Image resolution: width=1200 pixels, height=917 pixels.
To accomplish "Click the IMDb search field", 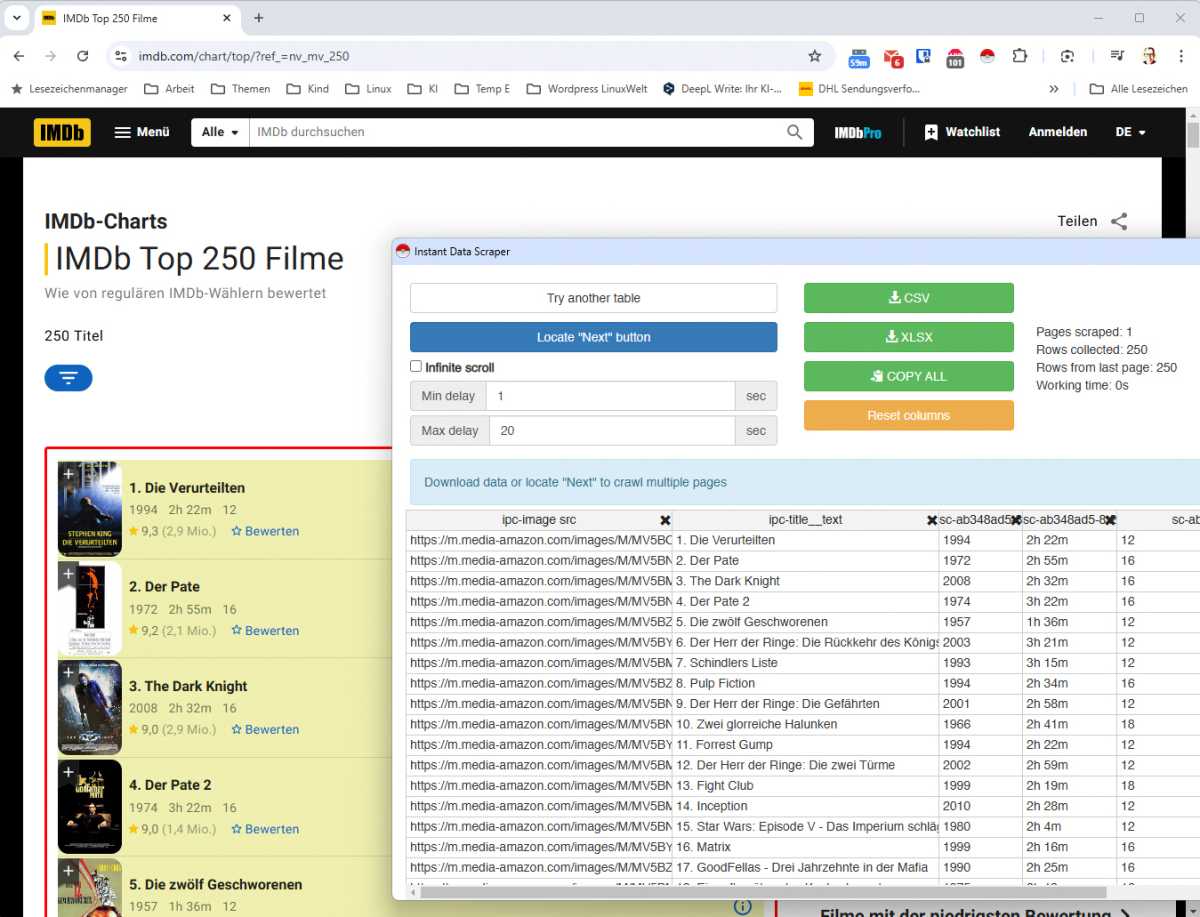I will click(x=515, y=132).
